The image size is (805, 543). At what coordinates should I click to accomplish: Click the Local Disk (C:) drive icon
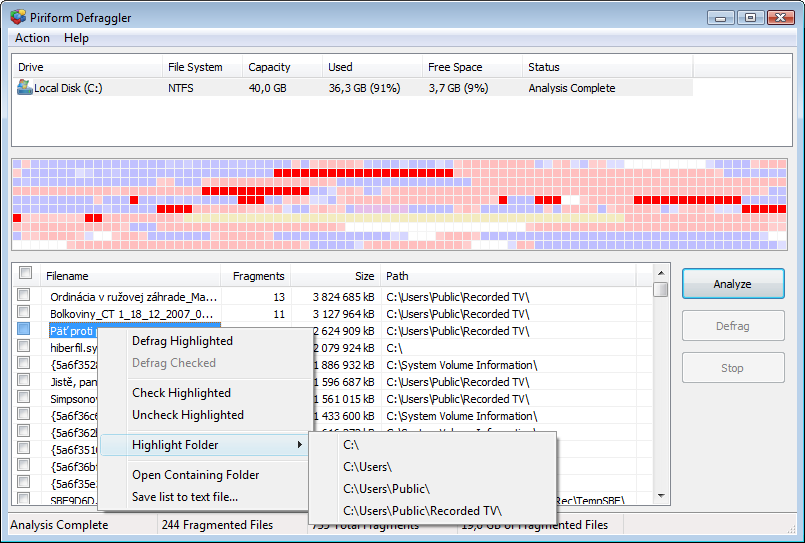25,87
